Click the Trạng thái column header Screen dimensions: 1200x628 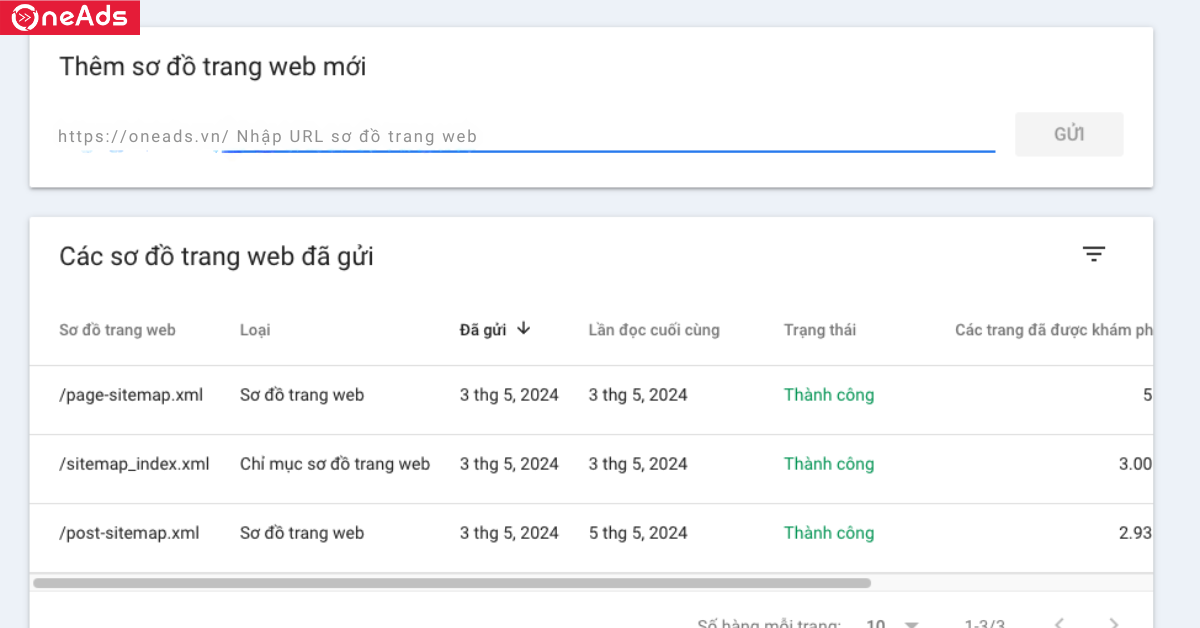coord(819,330)
